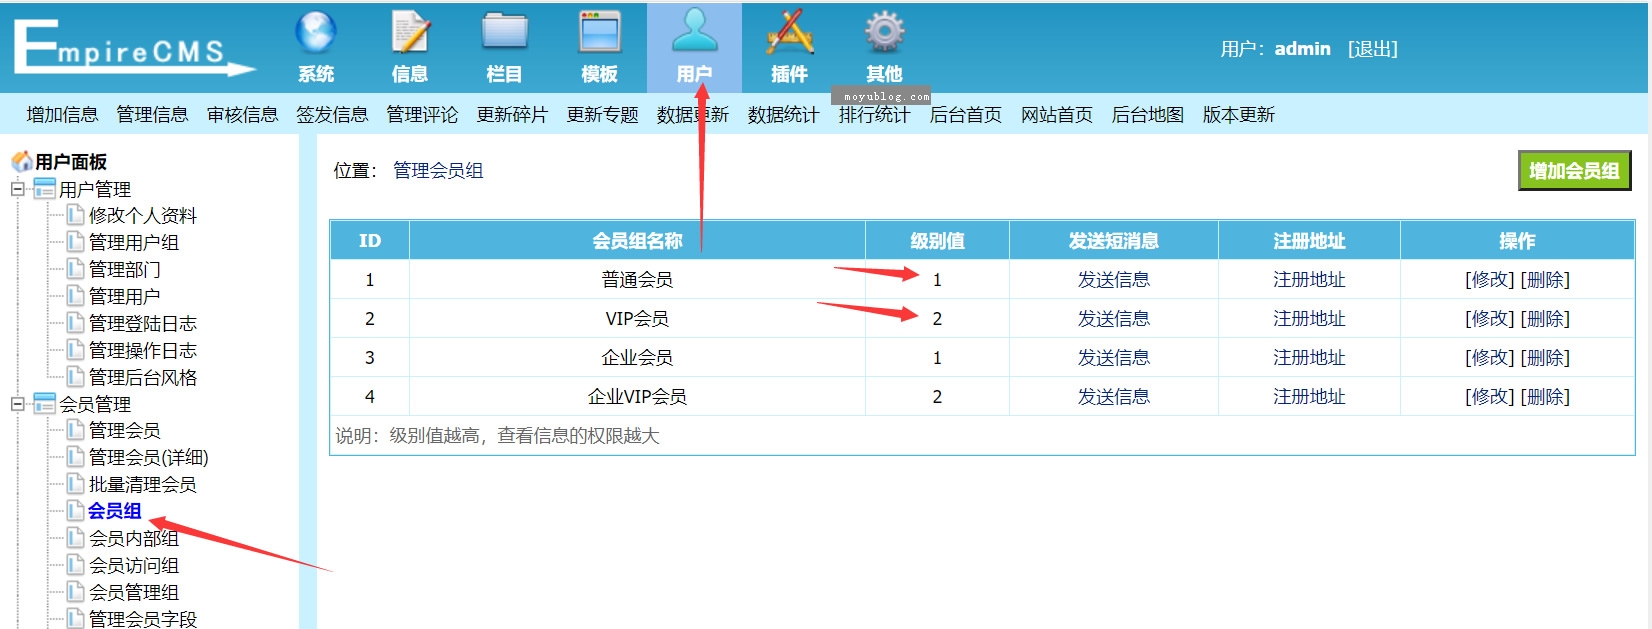Click the 用户管理 folder icon
The width and height of the screenshot is (1652, 629).
[44, 188]
